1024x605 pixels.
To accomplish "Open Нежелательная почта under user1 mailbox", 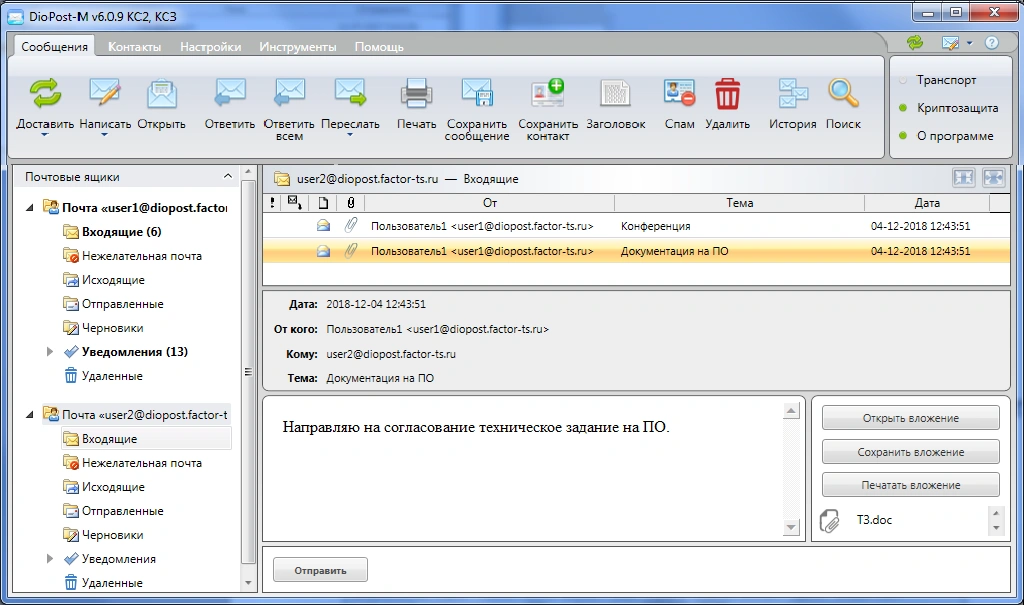I will [x=142, y=256].
